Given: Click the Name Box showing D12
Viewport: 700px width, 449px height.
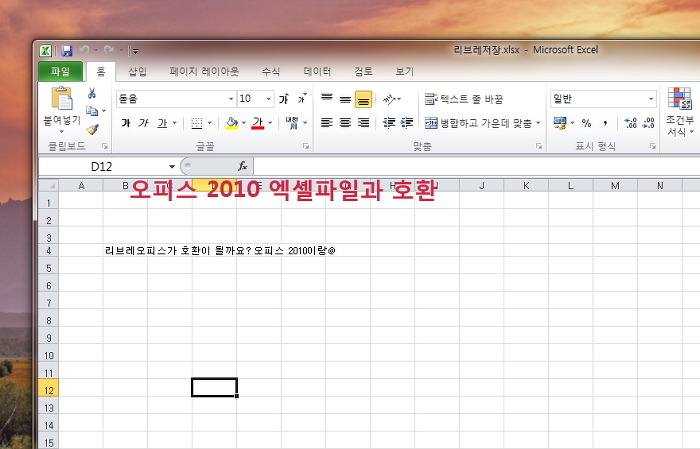Looking at the screenshot, I should 103,166.
